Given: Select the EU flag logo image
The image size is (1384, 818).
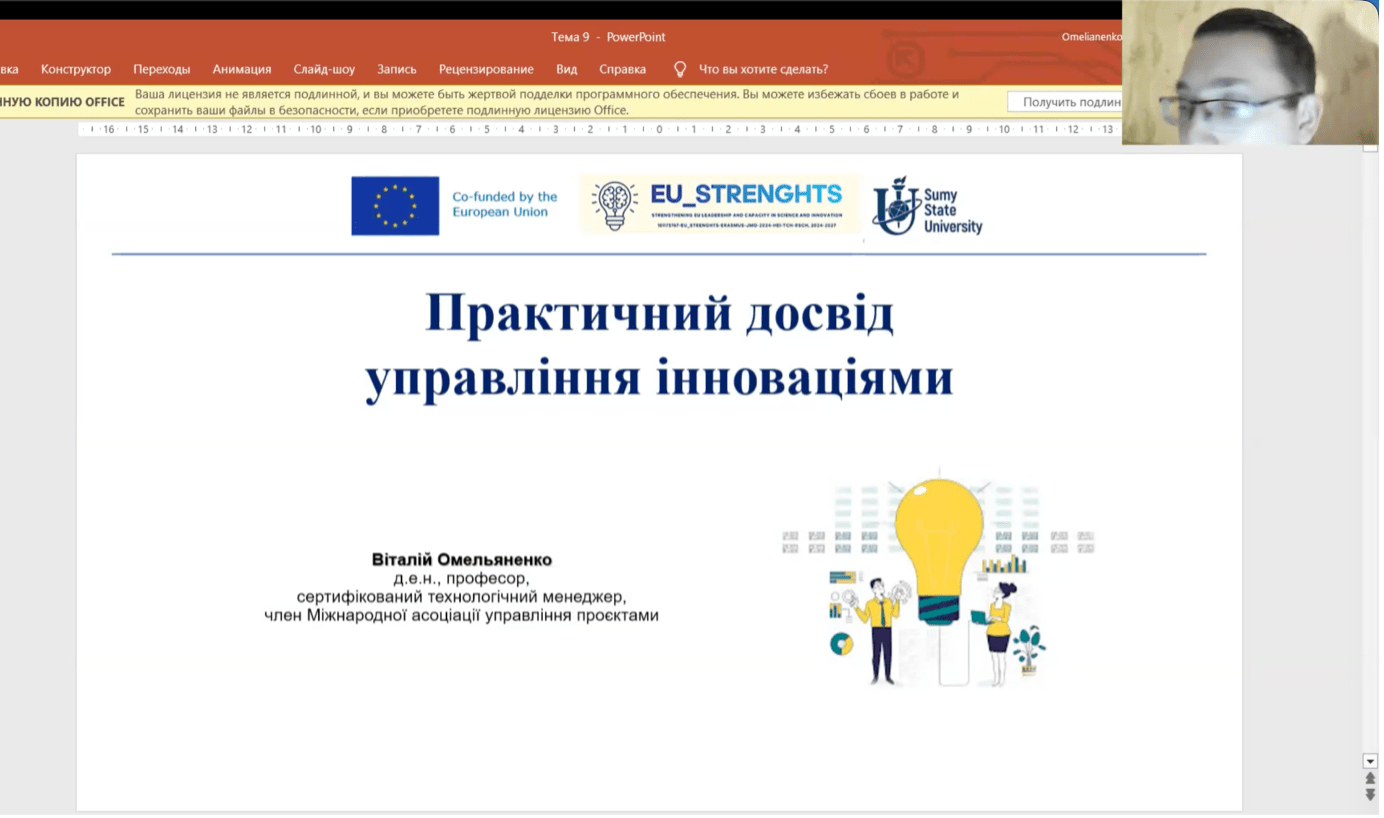Looking at the screenshot, I should 395,205.
